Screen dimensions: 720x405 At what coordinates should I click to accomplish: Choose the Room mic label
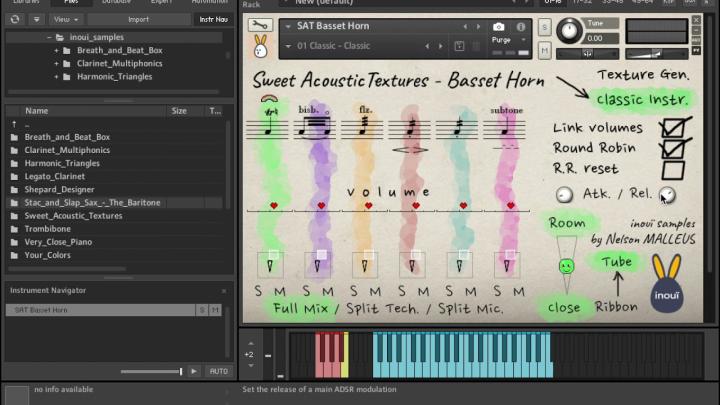click(567, 223)
